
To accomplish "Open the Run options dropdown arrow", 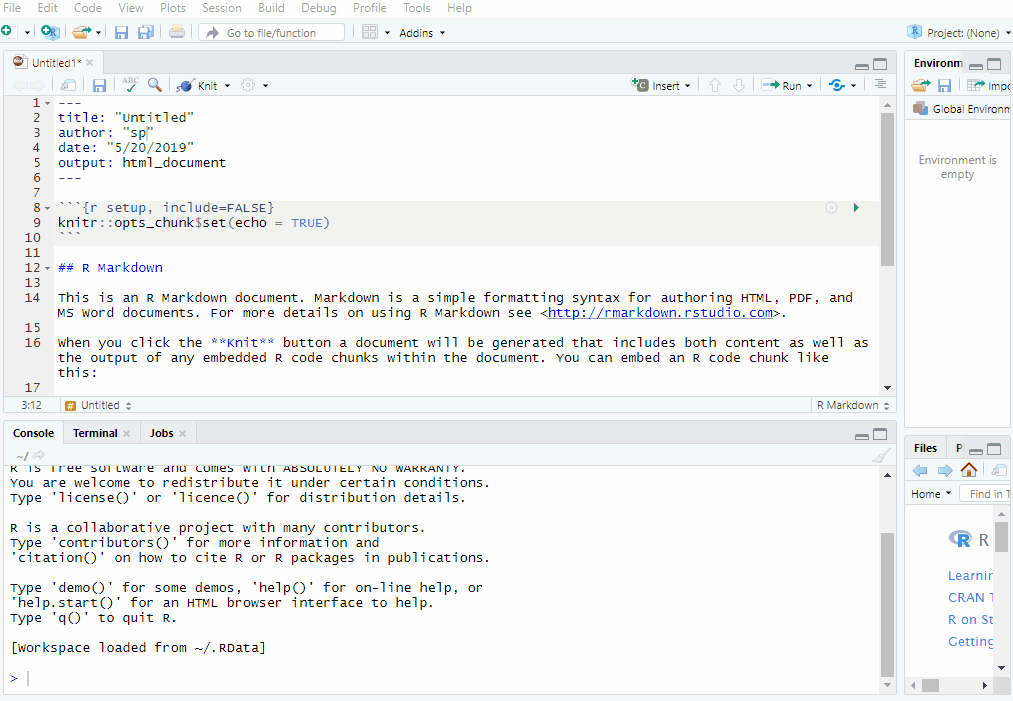I will click(x=809, y=86).
